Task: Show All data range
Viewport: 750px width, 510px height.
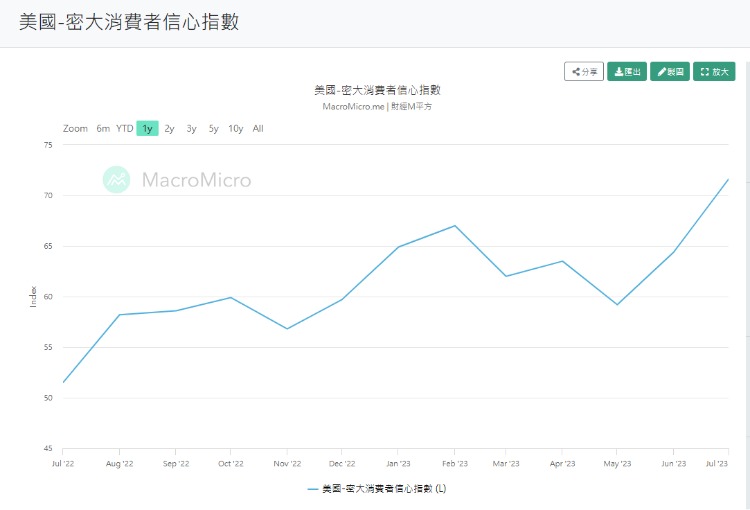Action: [x=258, y=128]
